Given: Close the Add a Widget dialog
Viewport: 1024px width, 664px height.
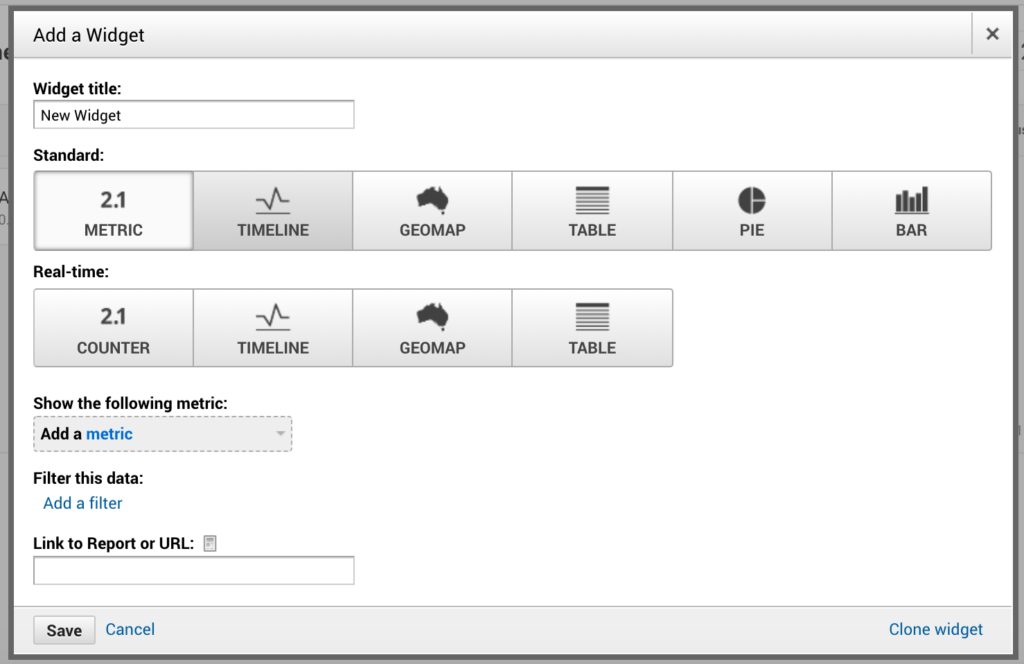Looking at the screenshot, I should pos(992,34).
